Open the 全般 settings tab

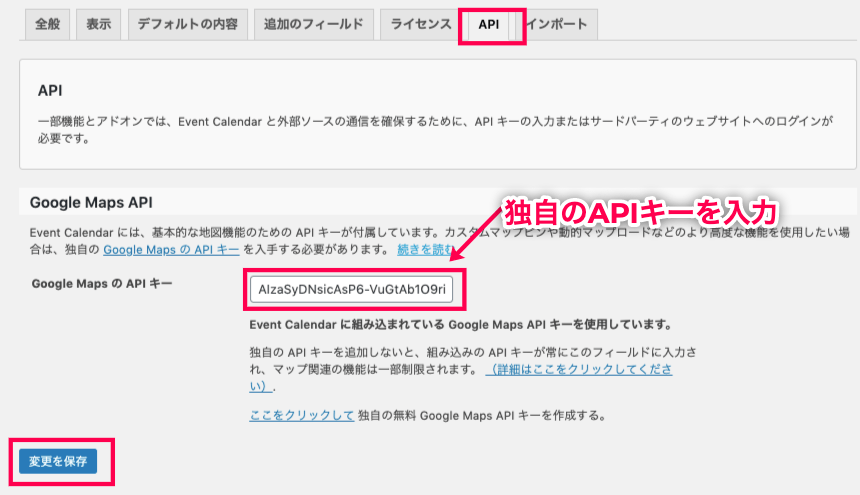pos(47,24)
